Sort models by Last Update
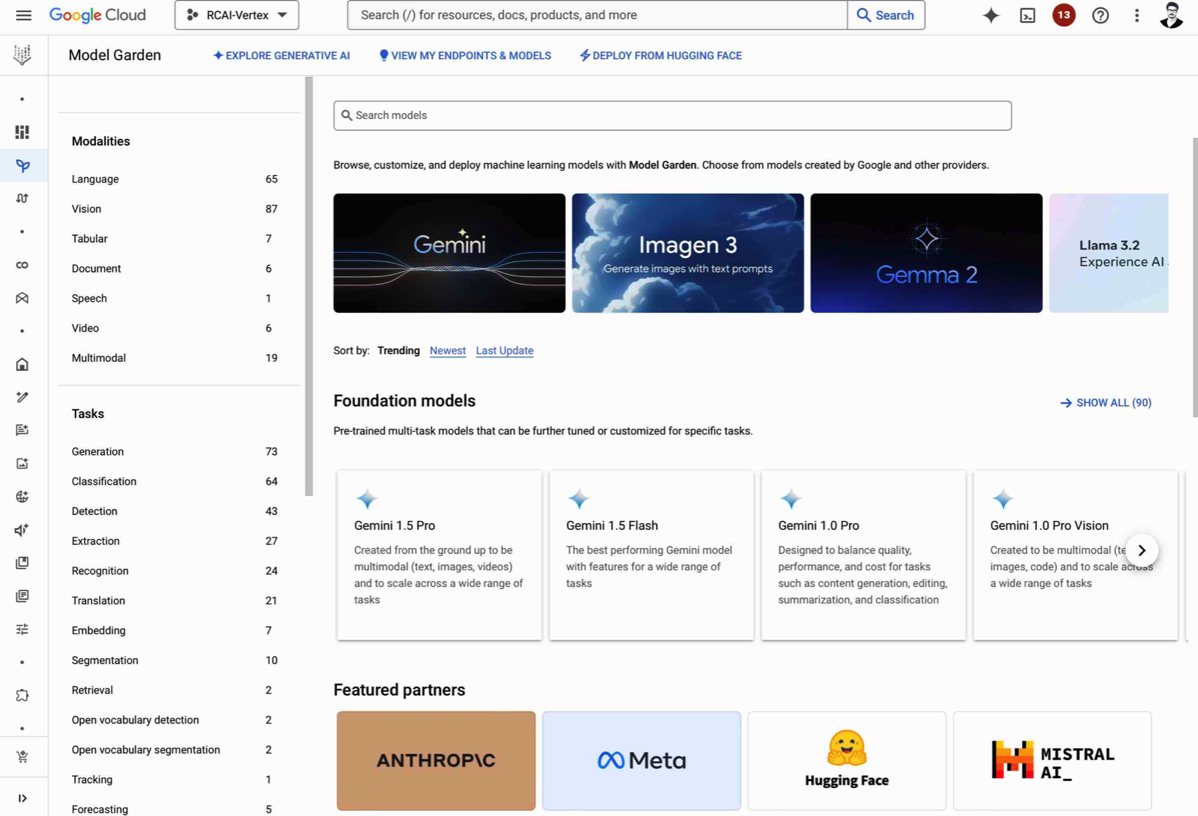Image resolution: width=1198 pixels, height=816 pixels. (x=504, y=351)
